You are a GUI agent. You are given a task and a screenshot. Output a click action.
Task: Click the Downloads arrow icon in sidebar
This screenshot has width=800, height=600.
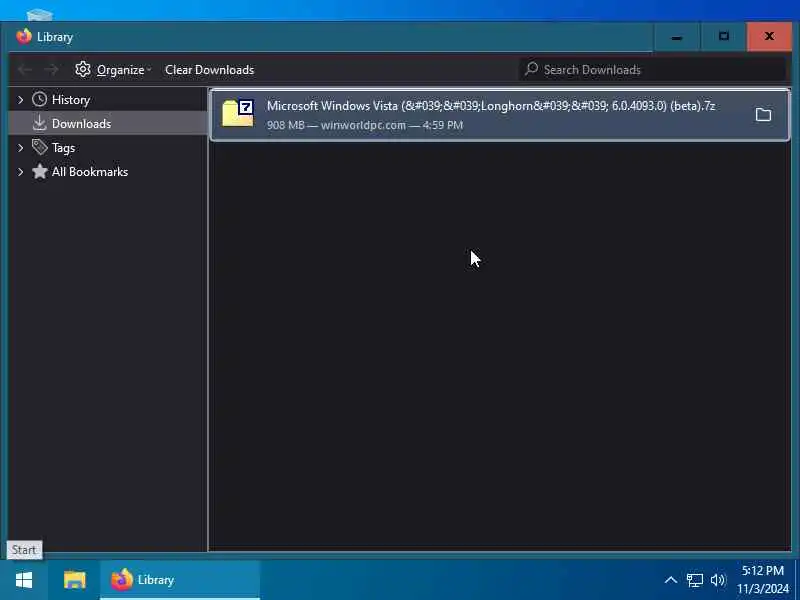click(x=39, y=123)
